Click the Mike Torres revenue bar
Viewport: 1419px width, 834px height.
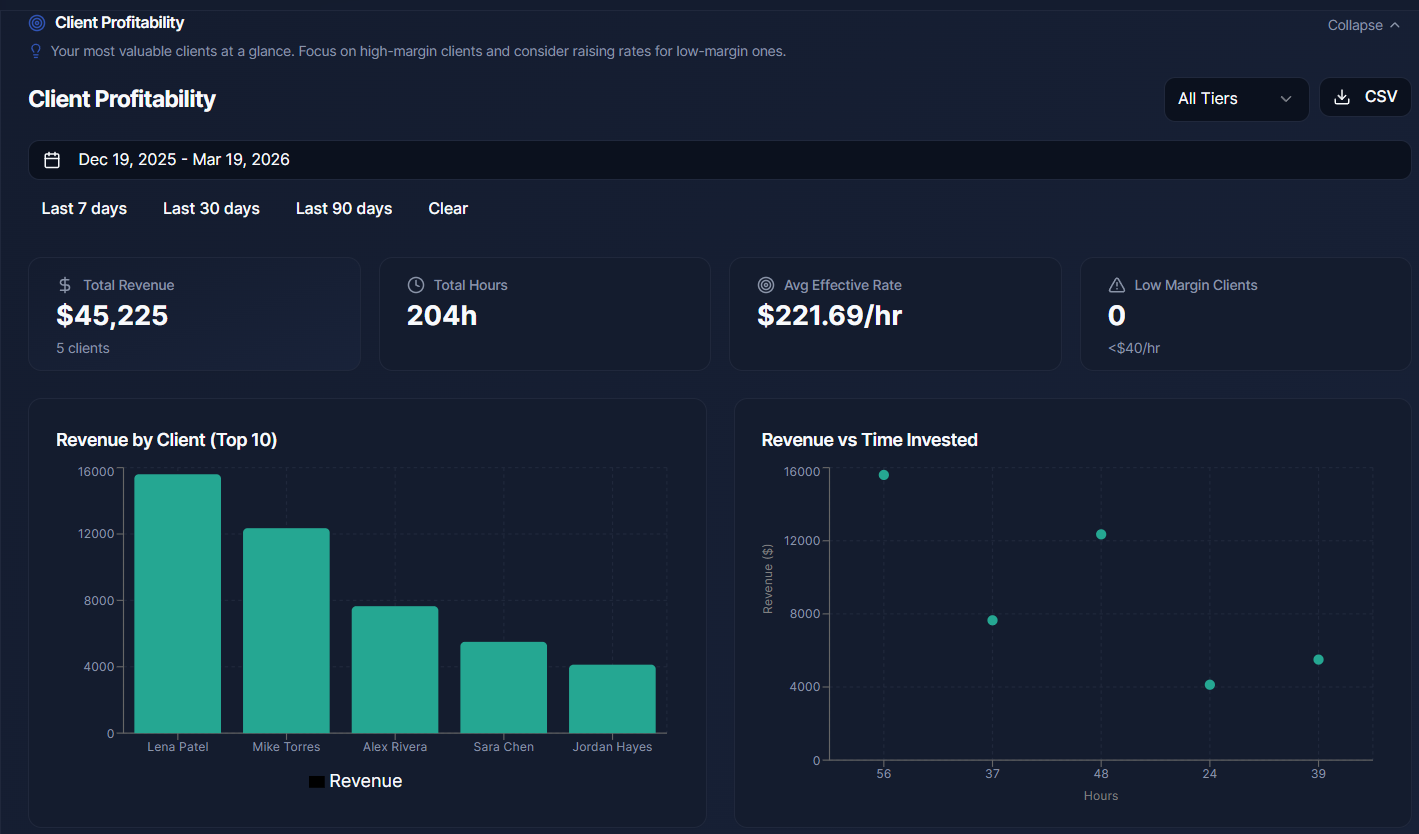286,631
